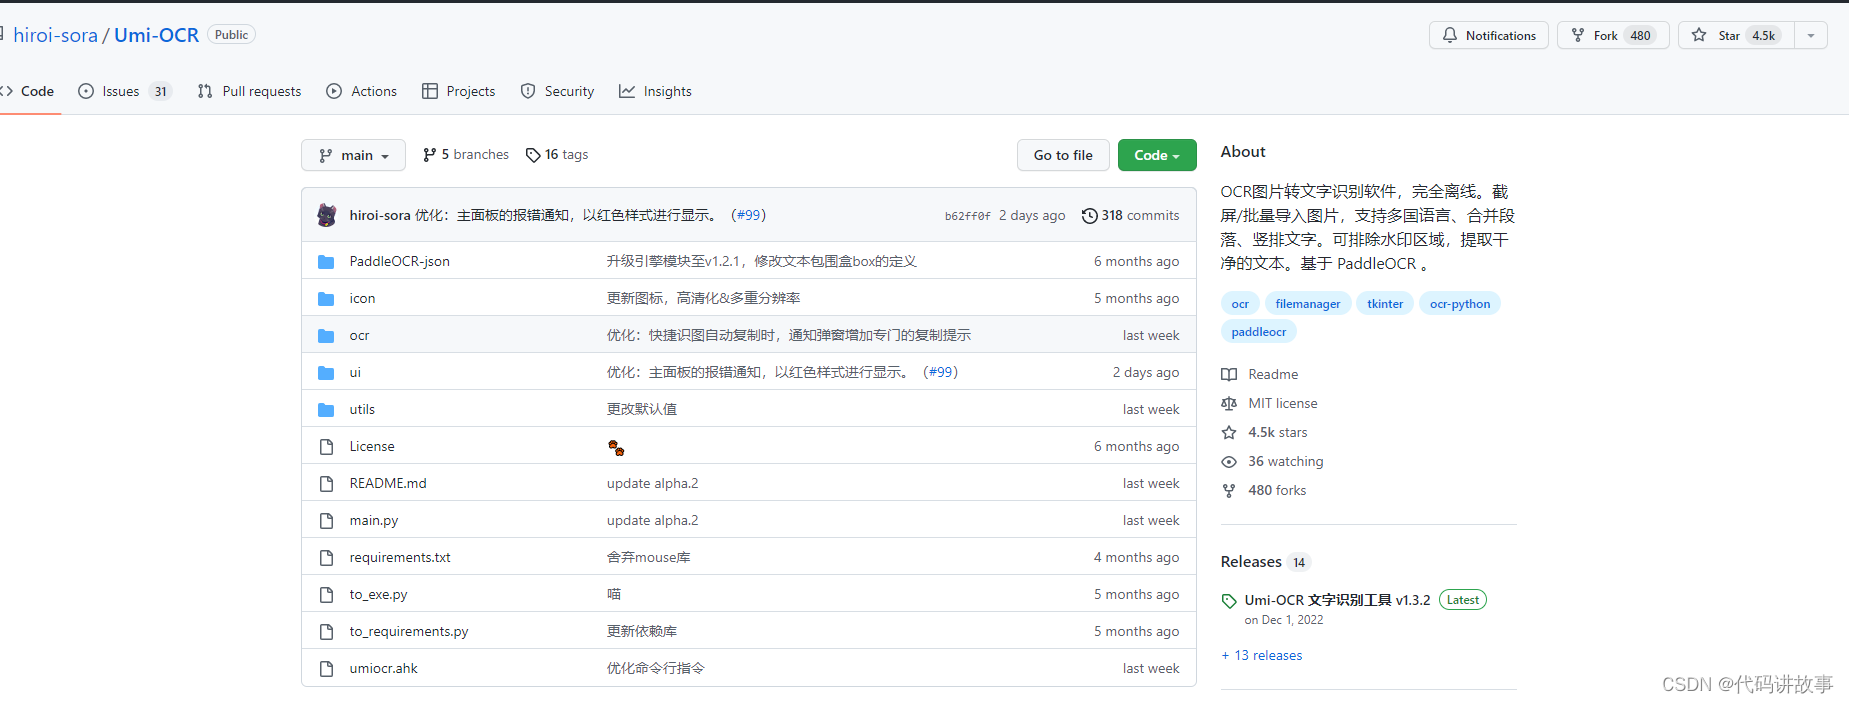Screen dimensions: 1849x703
Task: Select the paddleocr topic tag
Action: [x=1259, y=332]
